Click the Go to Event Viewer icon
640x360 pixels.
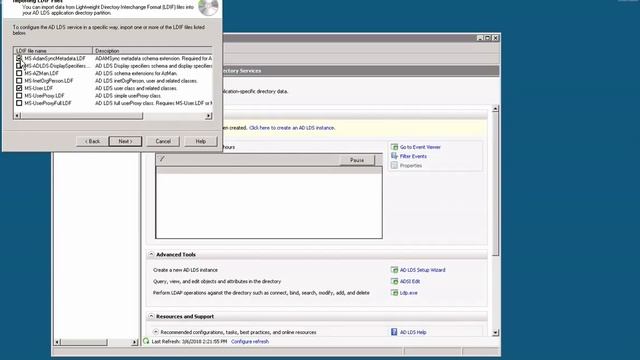394,147
